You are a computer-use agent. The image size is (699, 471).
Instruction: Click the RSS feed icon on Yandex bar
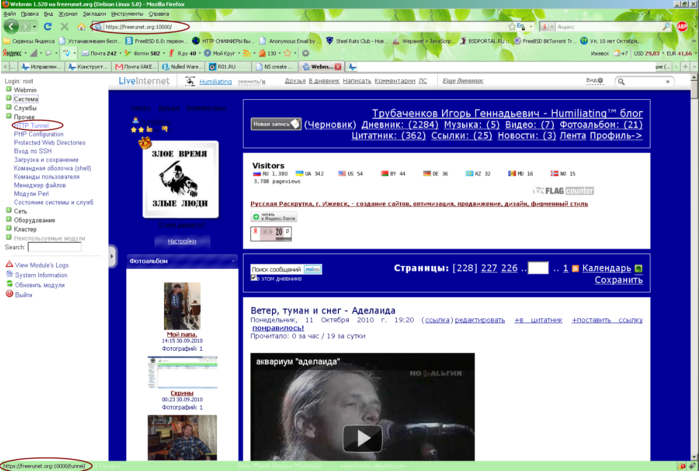246,53
